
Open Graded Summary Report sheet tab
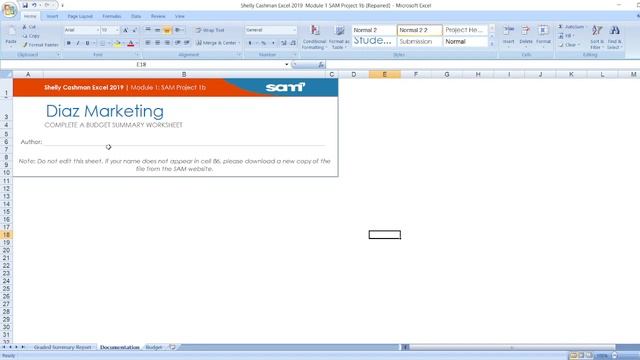click(x=62, y=347)
